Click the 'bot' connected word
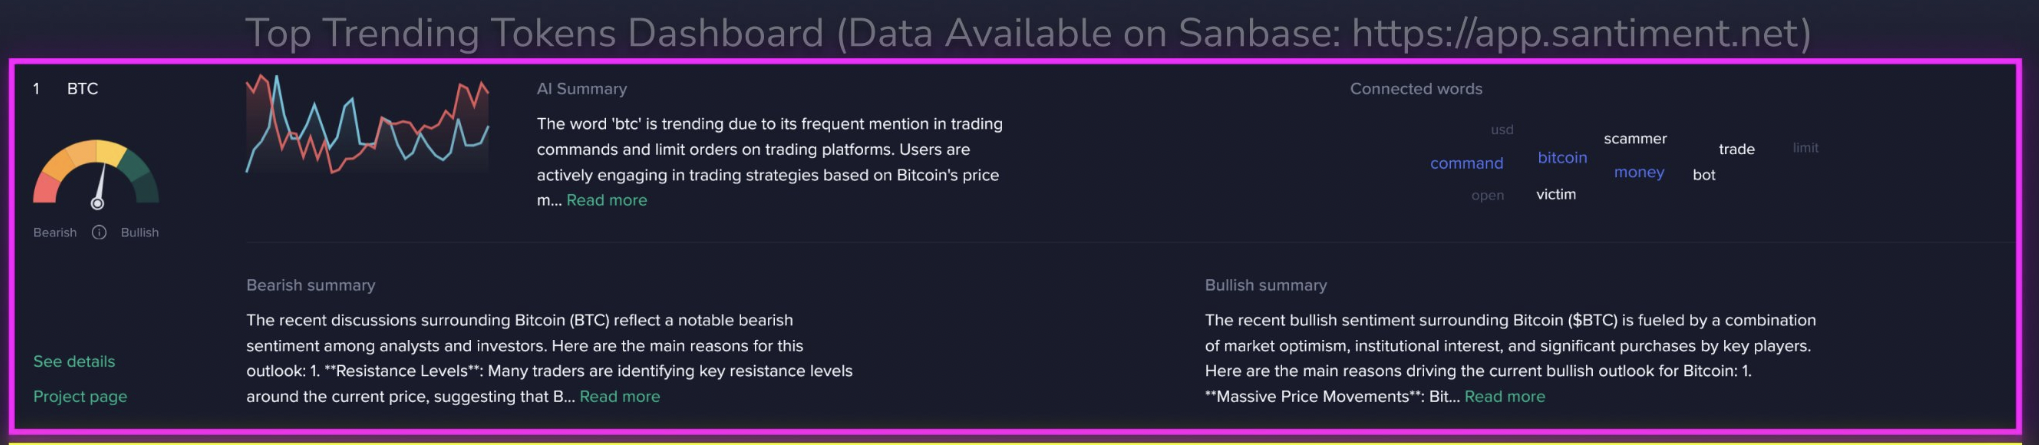This screenshot has height=445, width=2039. (x=1704, y=175)
